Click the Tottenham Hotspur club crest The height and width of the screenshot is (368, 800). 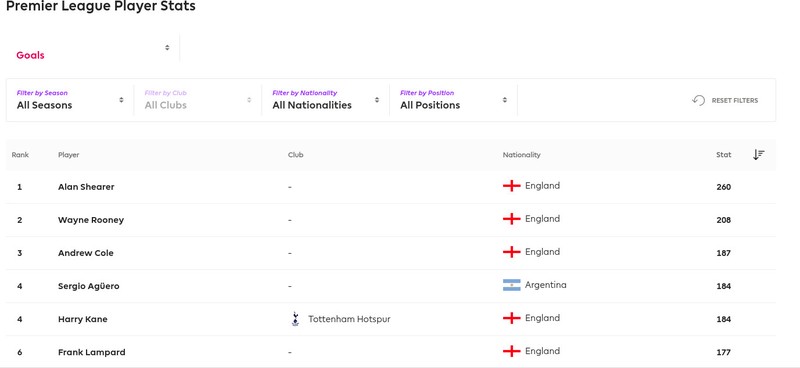[x=295, y=319]
